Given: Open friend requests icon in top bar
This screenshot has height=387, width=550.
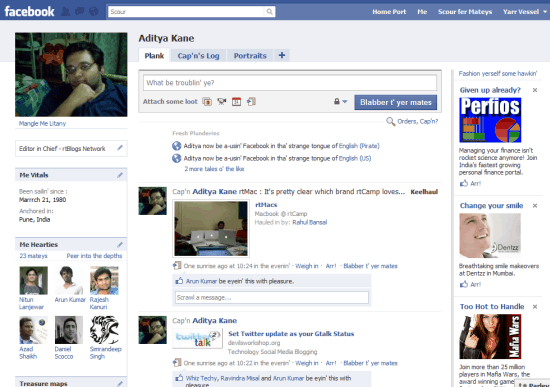Looking at the screenshot, I should click(66, 12).
